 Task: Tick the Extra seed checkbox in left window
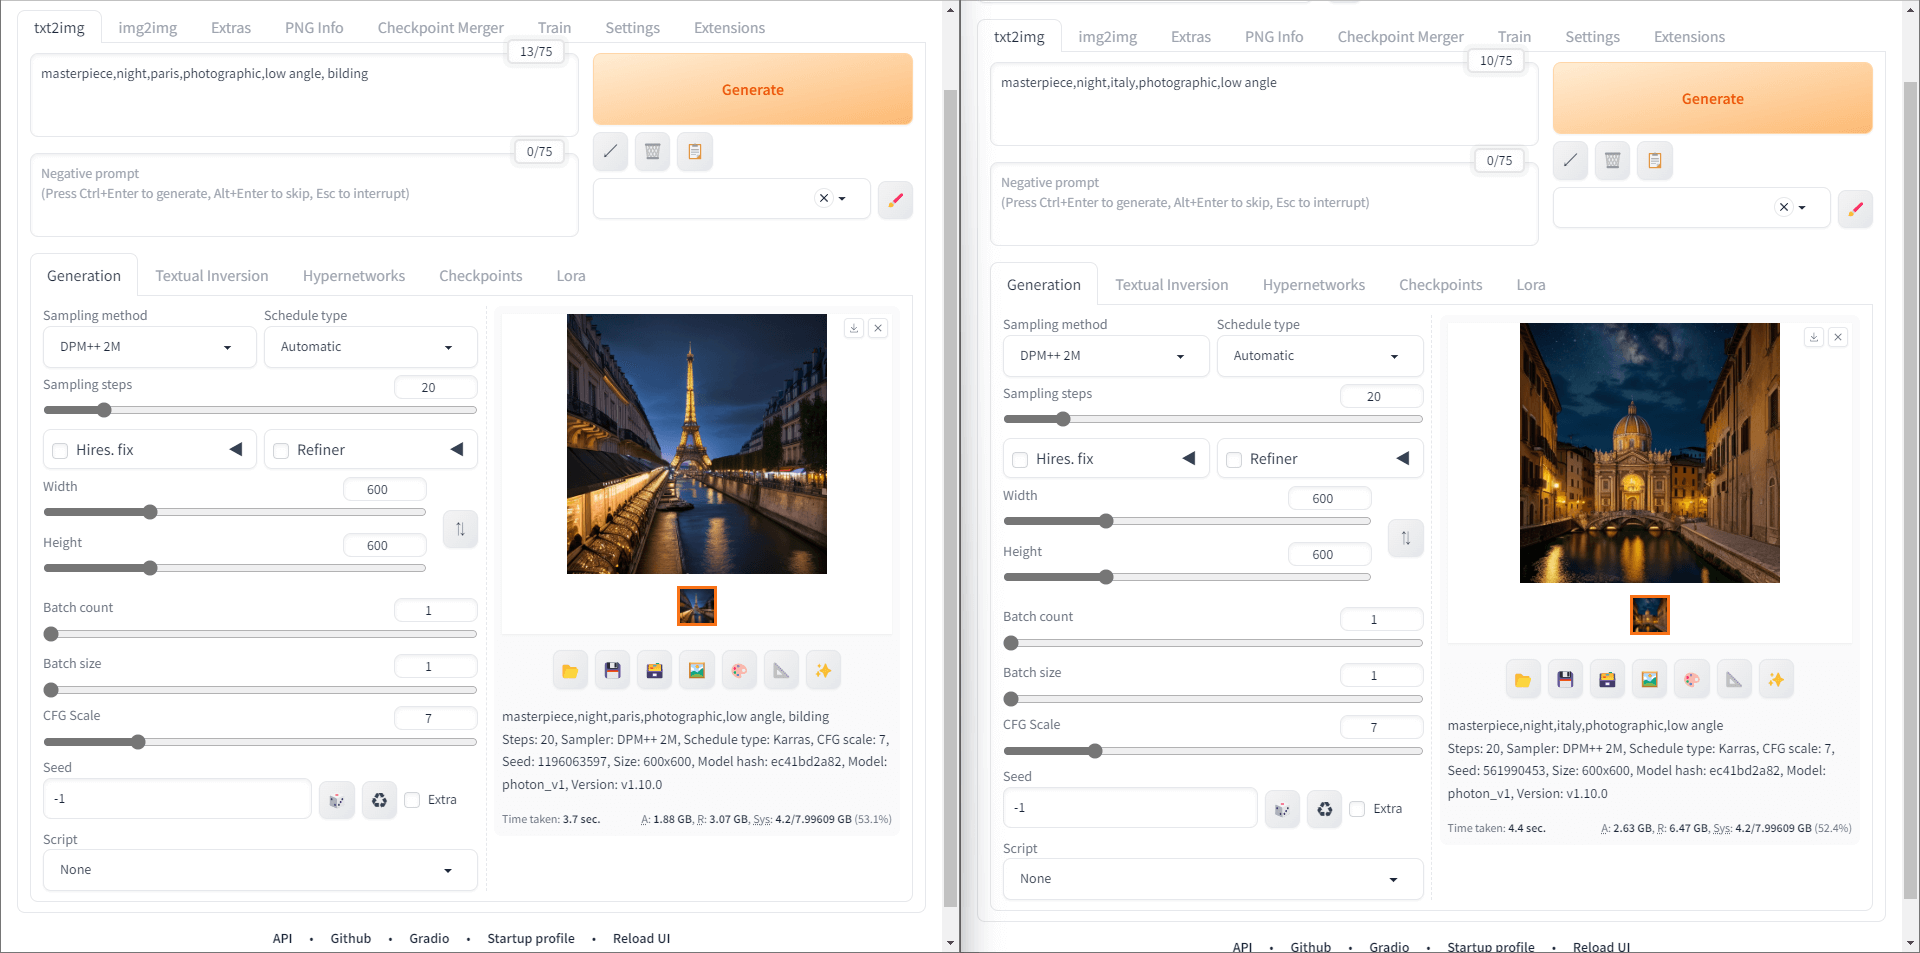point(412,800)
